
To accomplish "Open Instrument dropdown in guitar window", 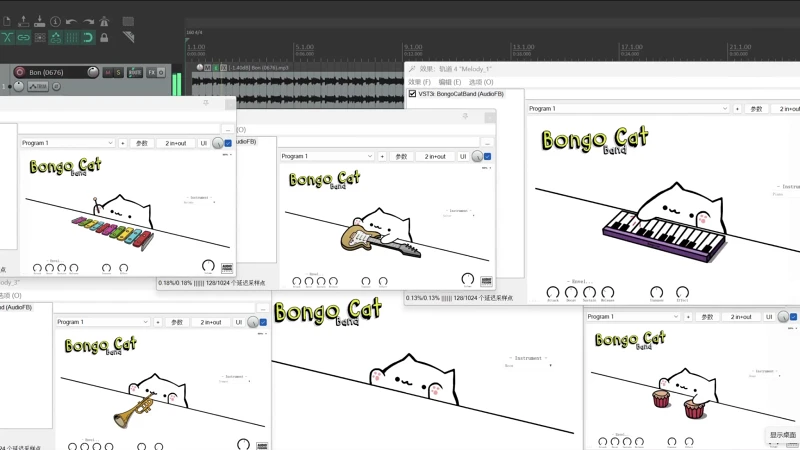I will 458,215.
